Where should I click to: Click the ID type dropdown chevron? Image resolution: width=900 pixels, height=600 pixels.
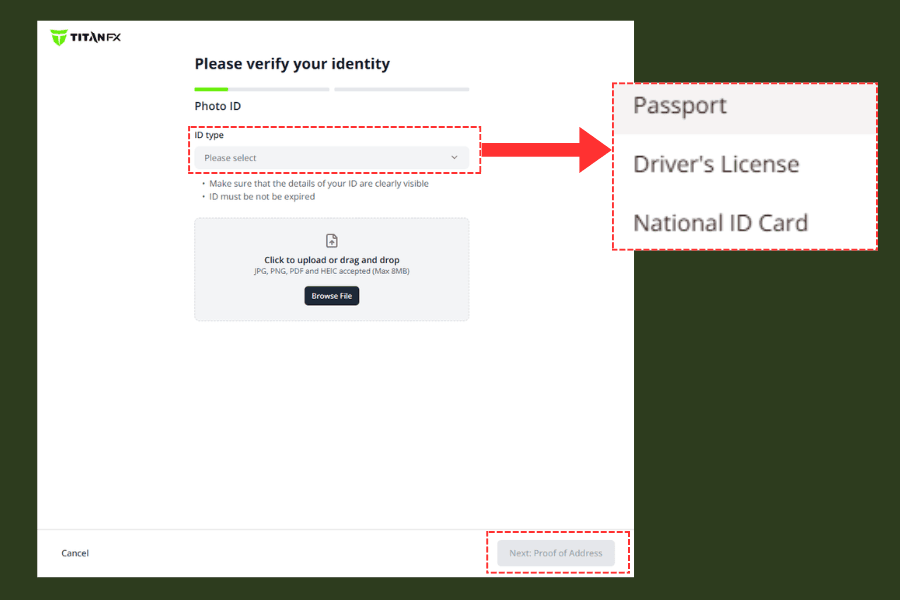pos(454,158)
